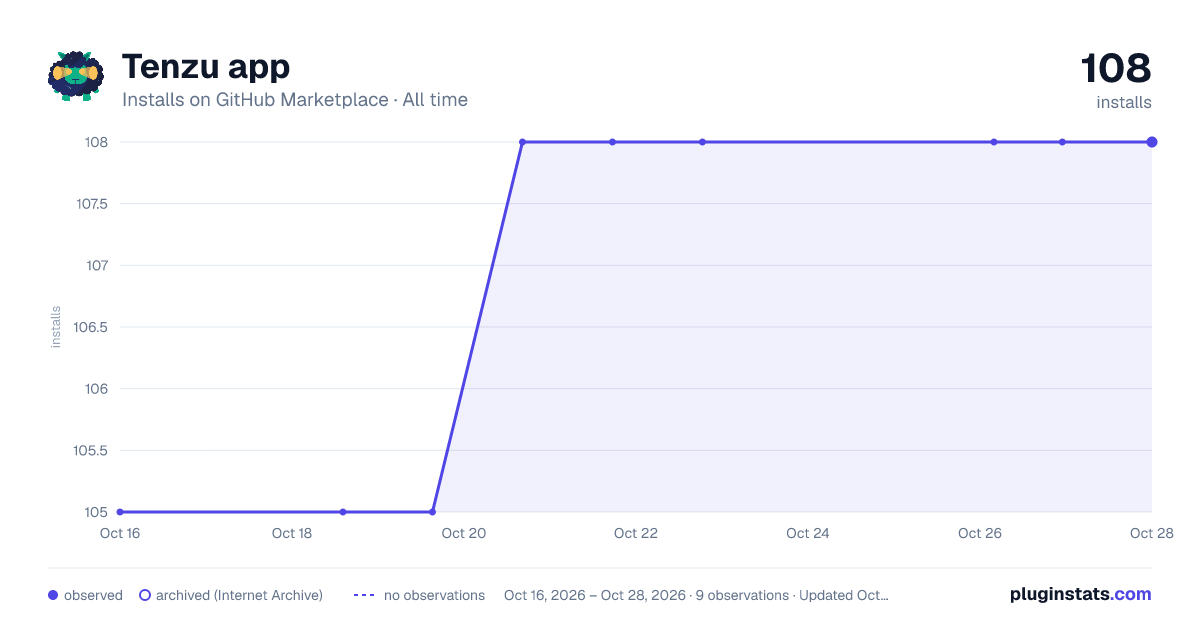Click the date range and observations footer text
This screenshot has height=630, width=1200.
(696, 595)
